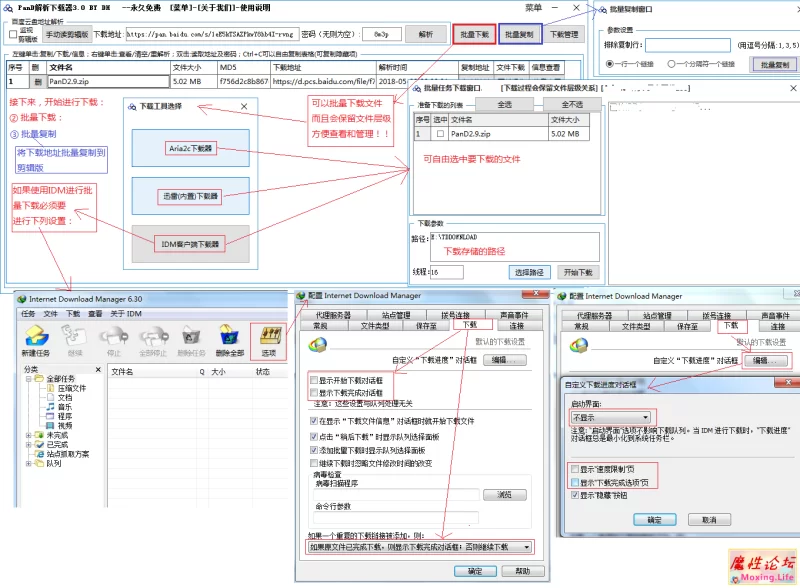Screen dimensions: 800x588
Task: Click 手动读剪辑板 button
Action: point(67,34)
